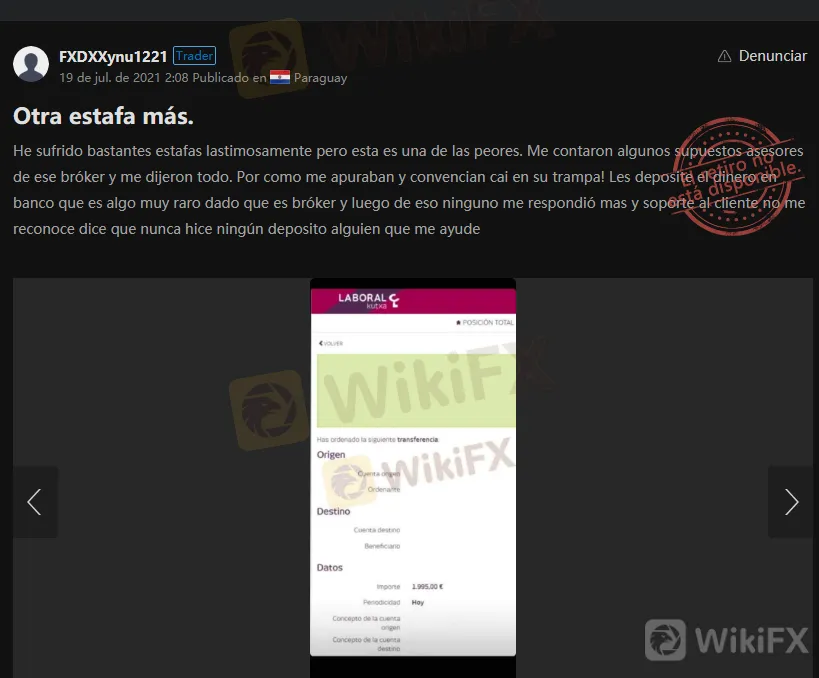The width and height of the screenshot is (819, 678).
Task: Select the amount '1.995,00 €' in the screenshot
Action: [x=427, y=587]
